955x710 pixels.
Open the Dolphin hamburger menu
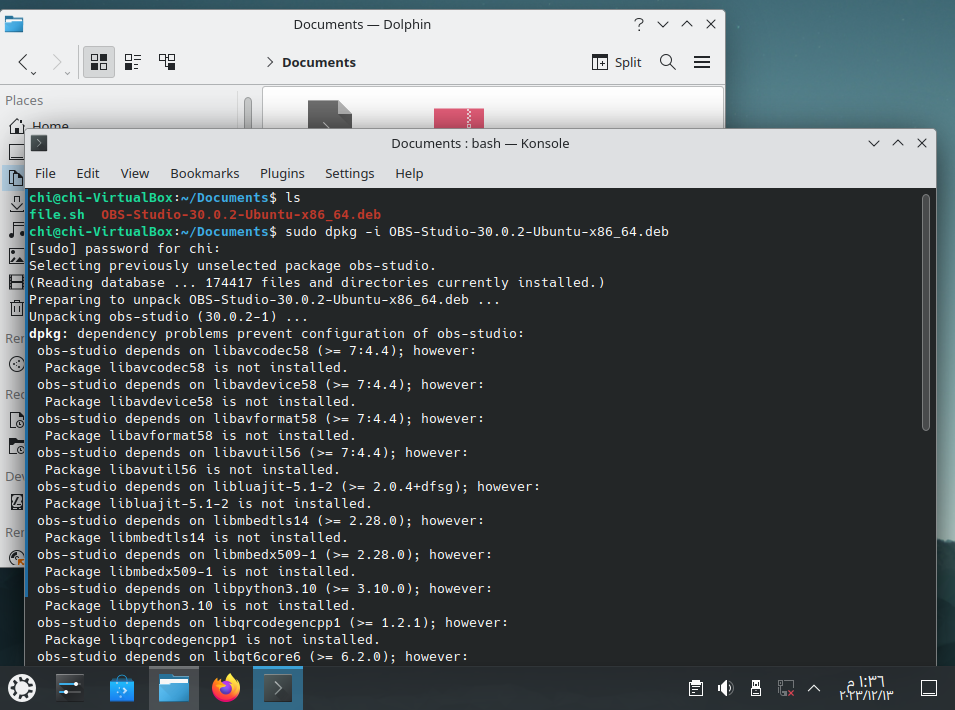point(702,62)
